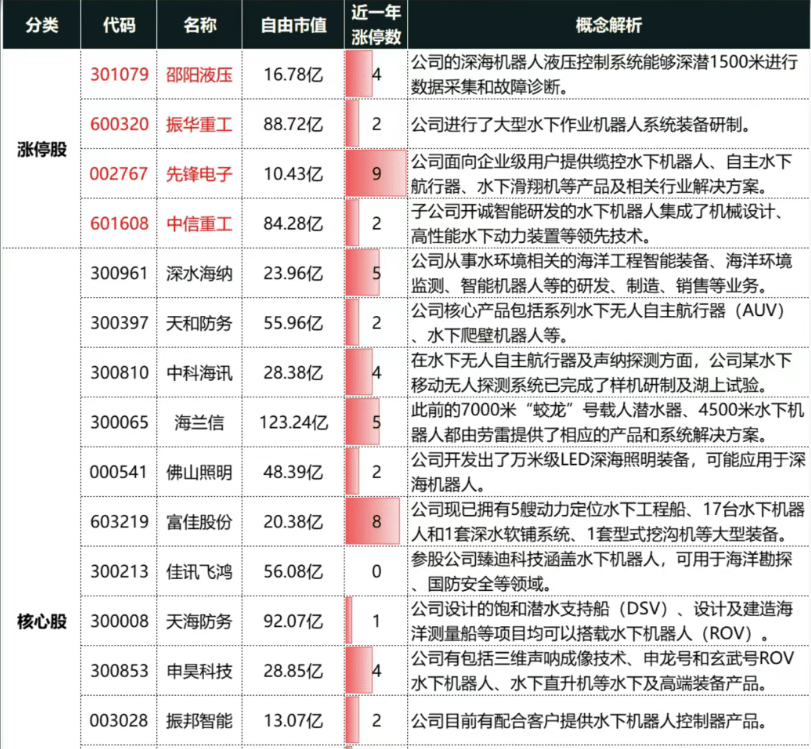Click the 分类 column header
This screenshot has width=811, height=749.
pyautogui.click(x=40, y=24)
